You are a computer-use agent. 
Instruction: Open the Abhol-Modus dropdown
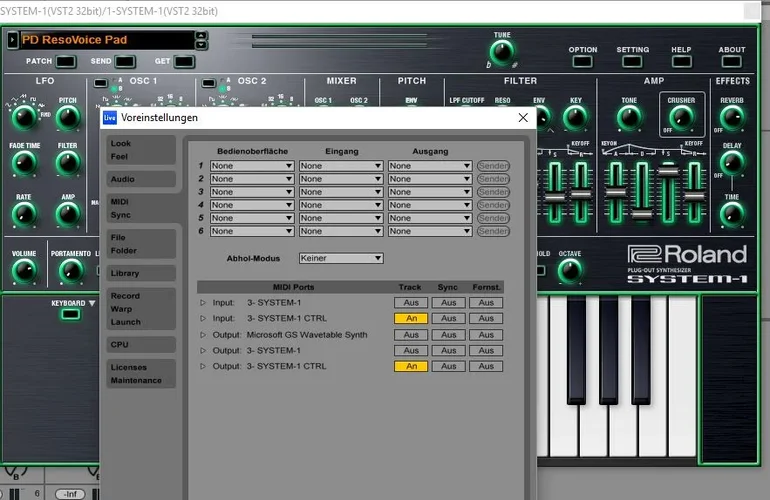click(341, 258)
